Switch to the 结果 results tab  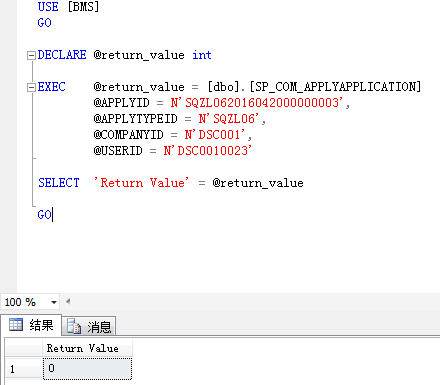[x=31, y=325]
